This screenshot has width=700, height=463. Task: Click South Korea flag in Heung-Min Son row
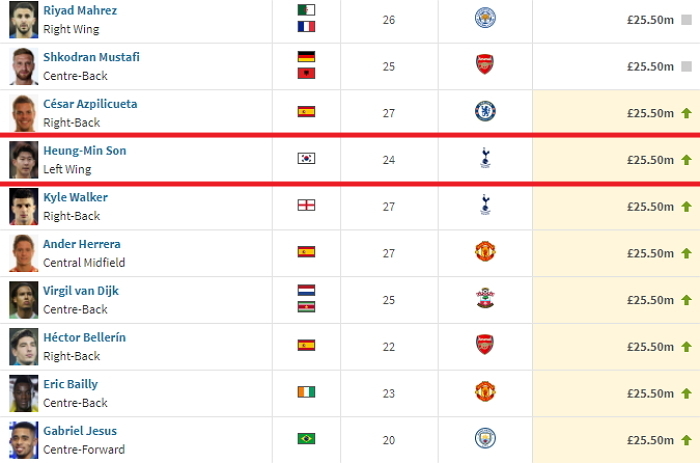(x=306, y=159)
